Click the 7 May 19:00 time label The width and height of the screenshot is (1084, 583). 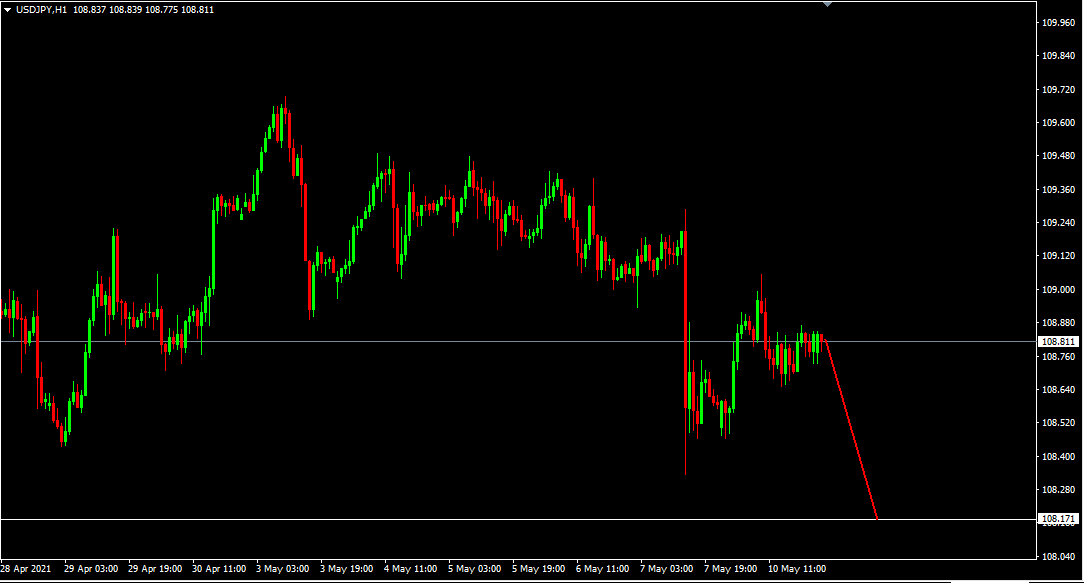coord(731,569)
